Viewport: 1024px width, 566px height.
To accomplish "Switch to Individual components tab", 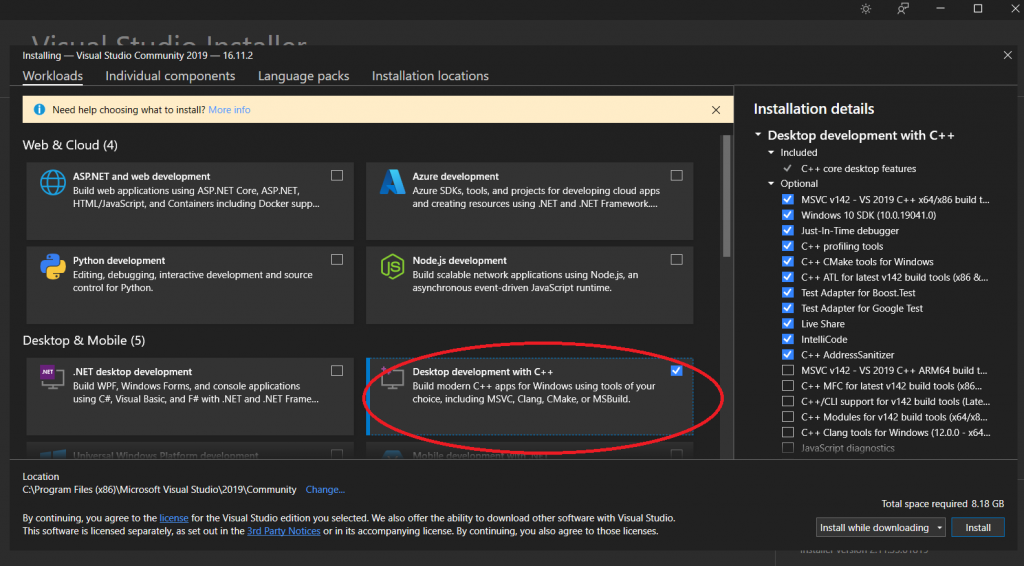I will tap(170, 76).
